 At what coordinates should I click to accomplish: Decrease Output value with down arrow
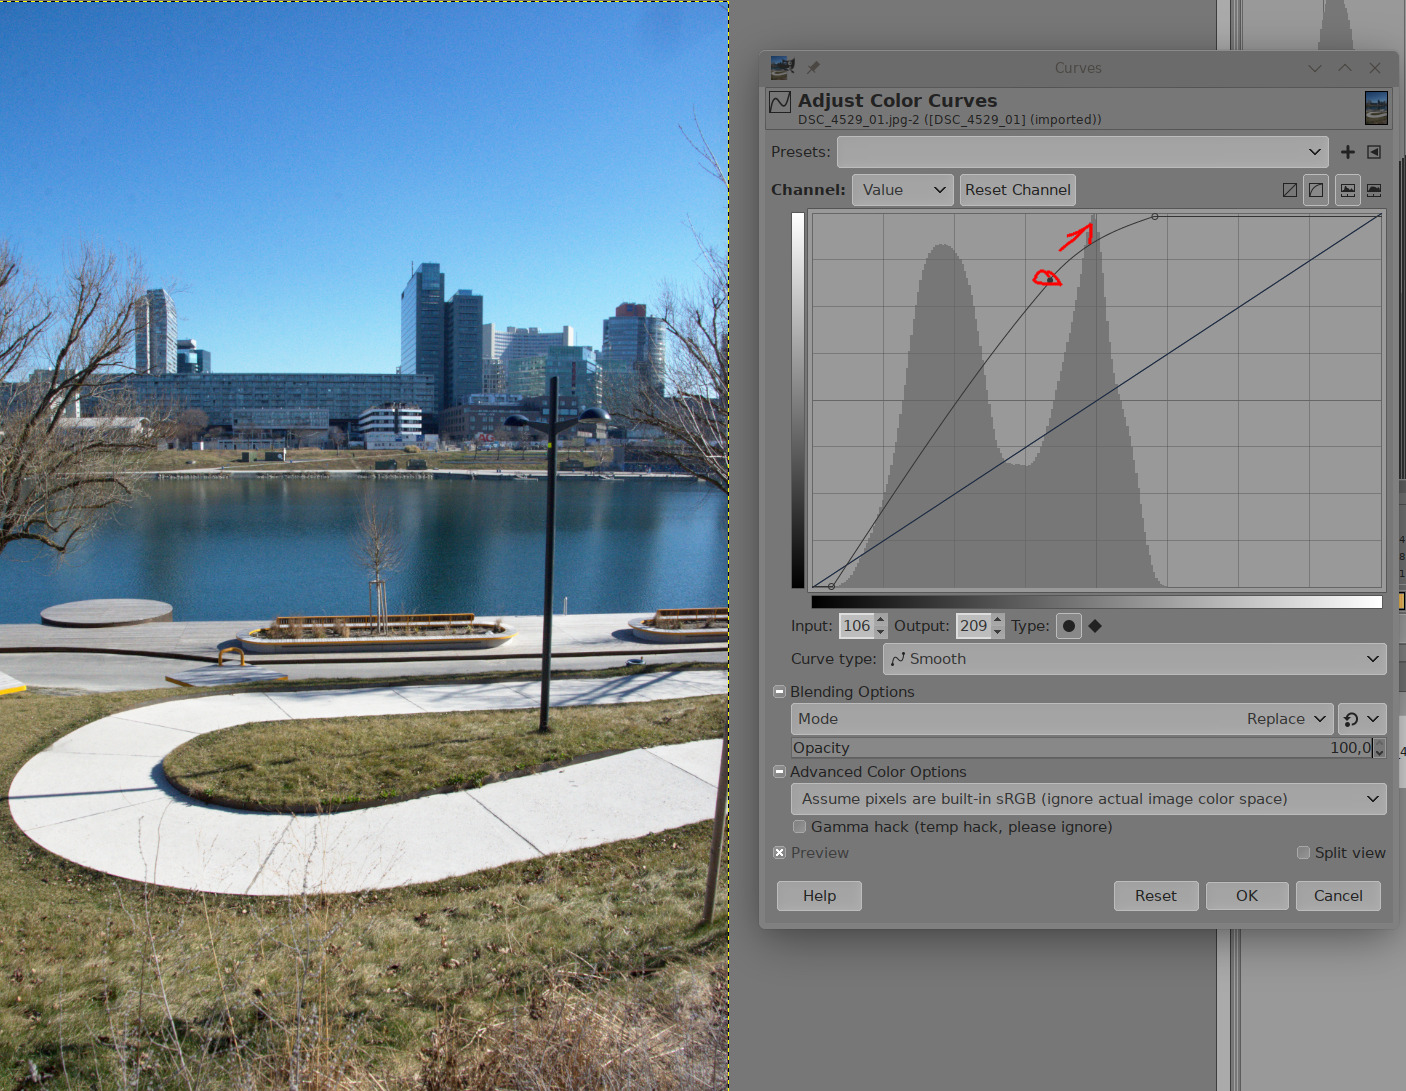point(998,632)
